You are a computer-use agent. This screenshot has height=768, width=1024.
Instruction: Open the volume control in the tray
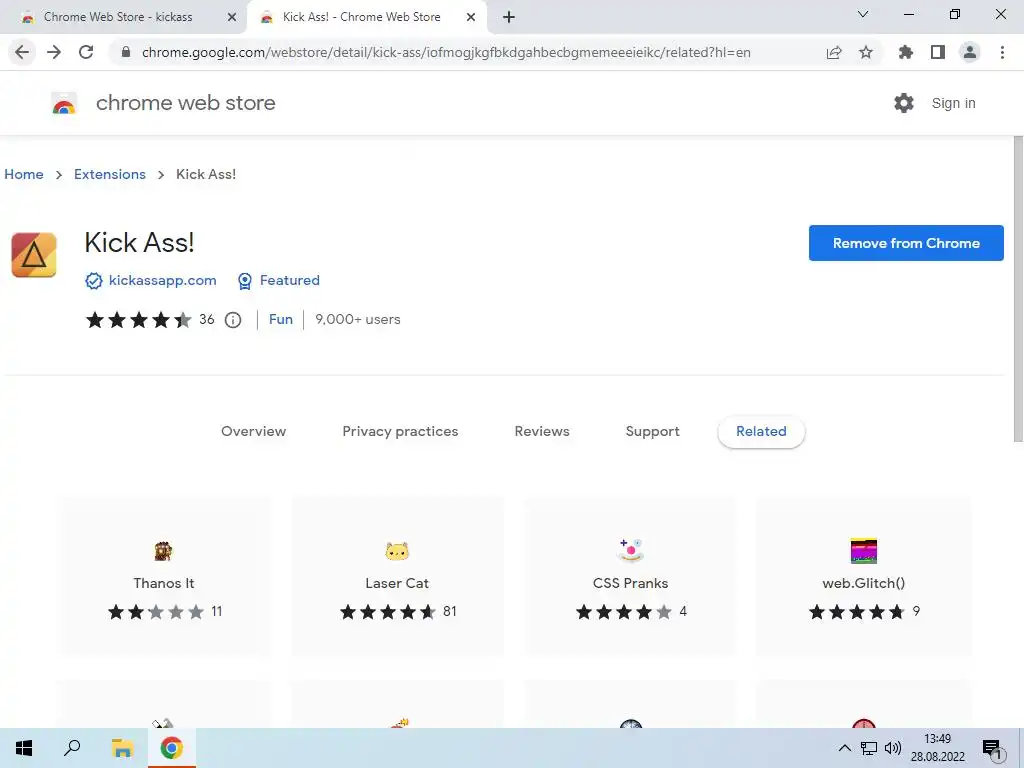click(893, 748)
